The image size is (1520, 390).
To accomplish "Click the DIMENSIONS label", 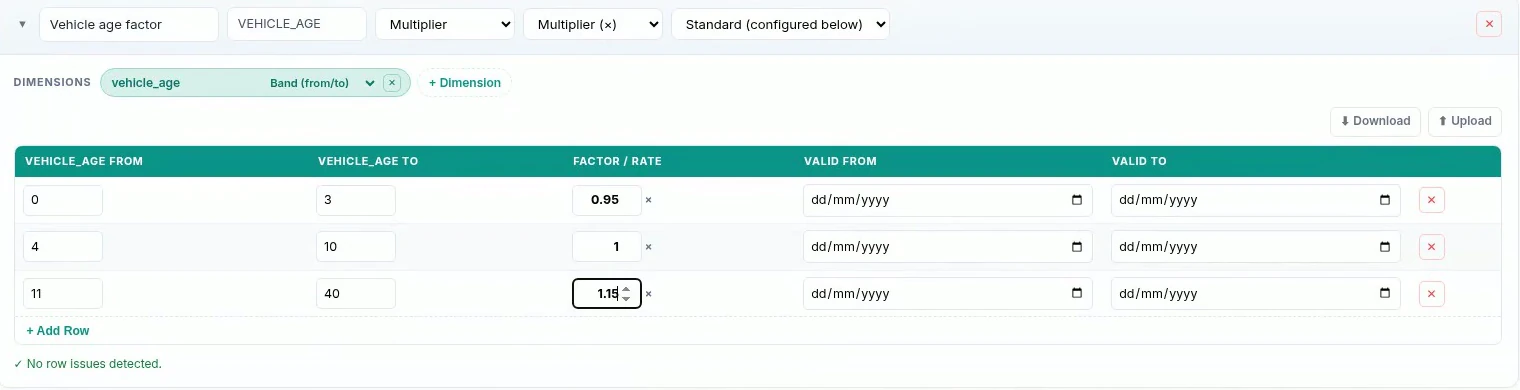I will [x=53, y=83].
